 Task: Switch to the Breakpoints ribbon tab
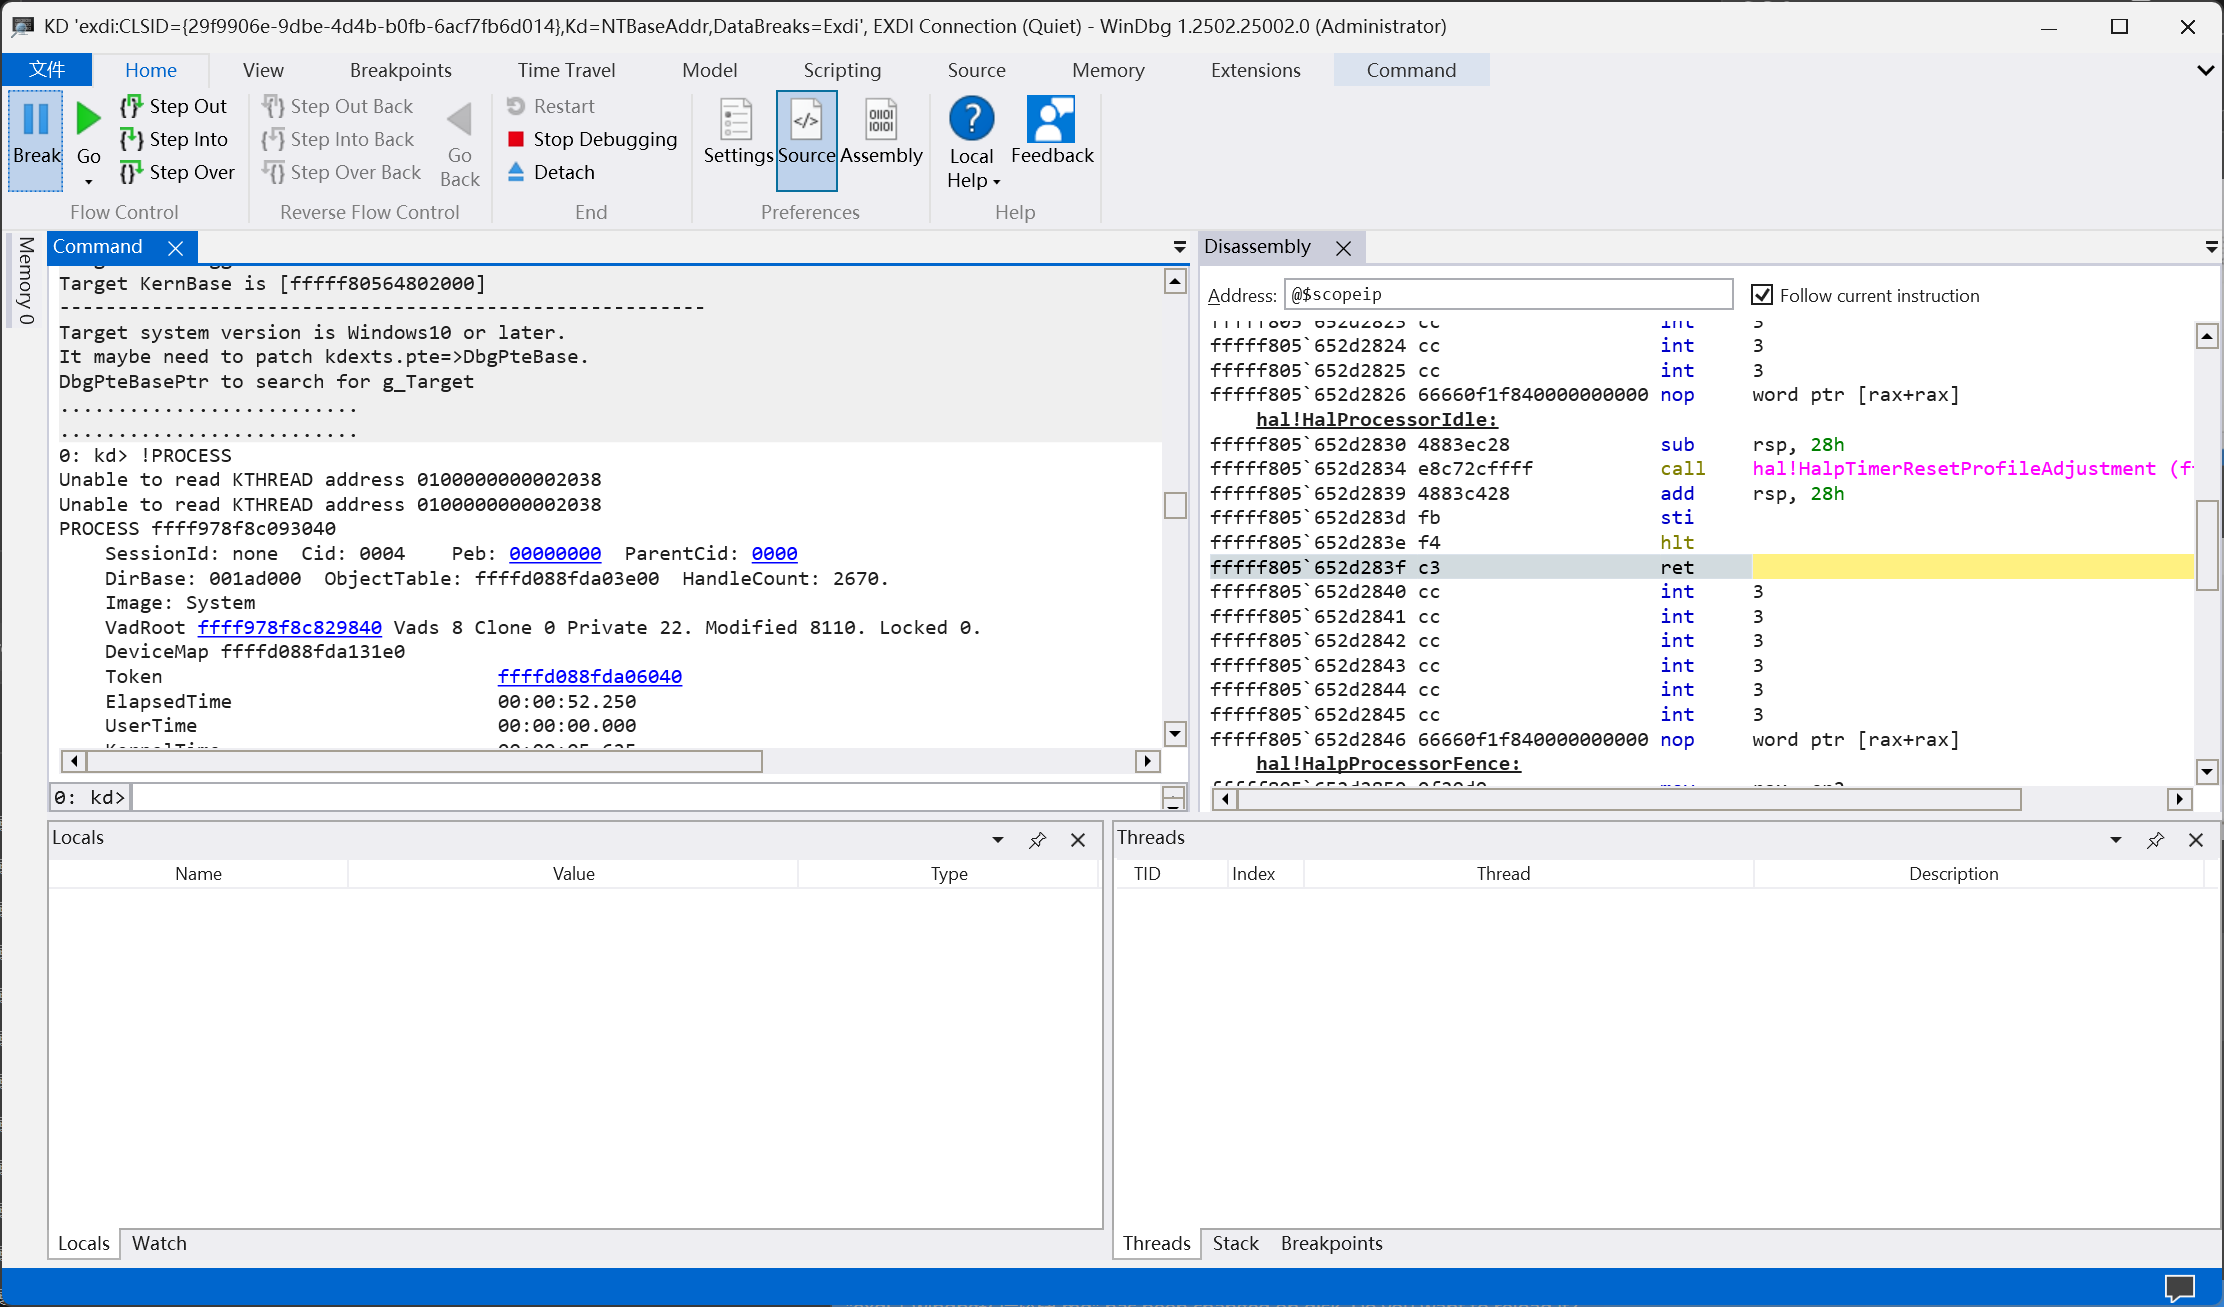pyautogui.click(x=400, y=70)
